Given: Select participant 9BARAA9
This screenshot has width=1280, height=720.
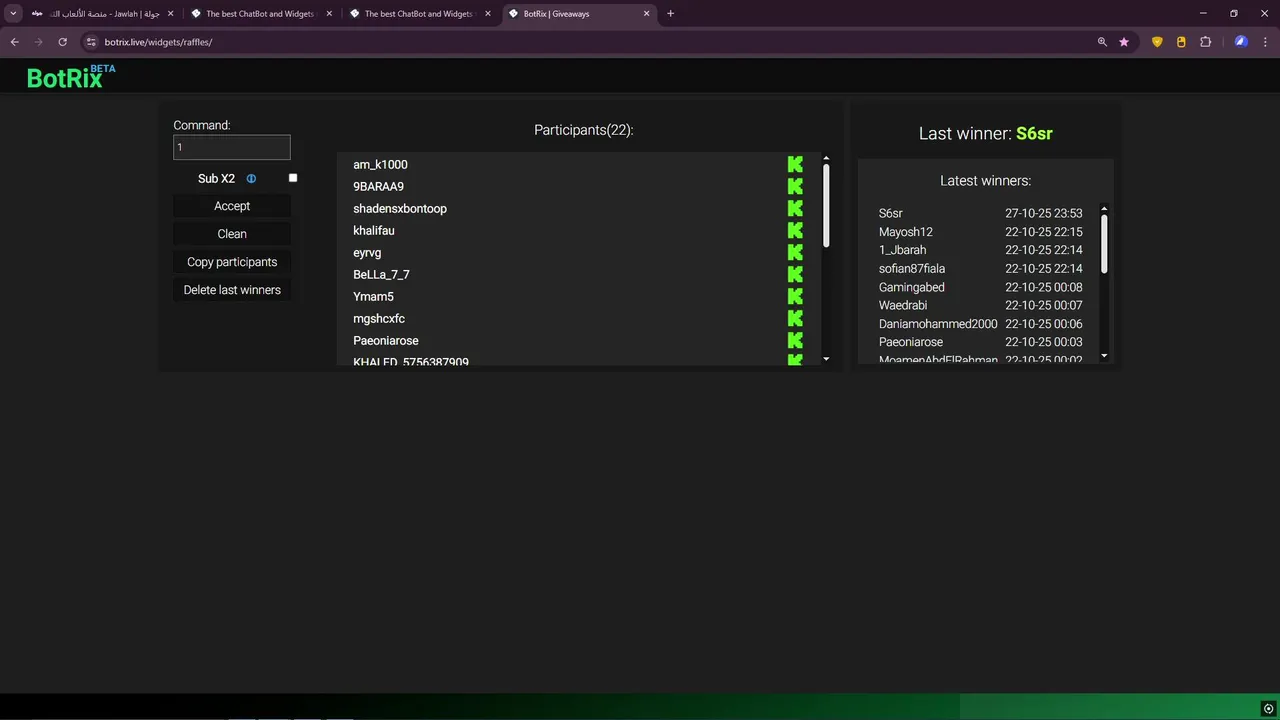Looking at the screenshot, I should [x=378, y=186].
